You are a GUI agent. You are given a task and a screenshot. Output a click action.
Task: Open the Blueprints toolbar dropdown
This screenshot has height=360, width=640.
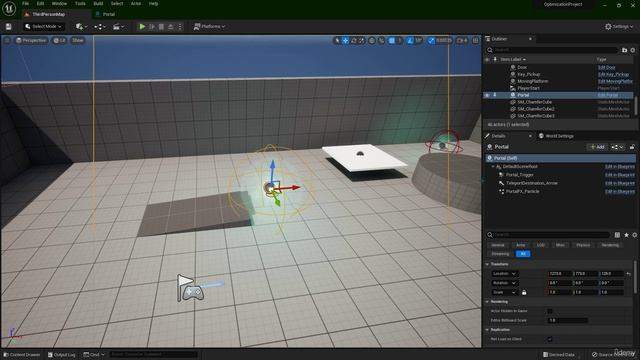(100, 27)
